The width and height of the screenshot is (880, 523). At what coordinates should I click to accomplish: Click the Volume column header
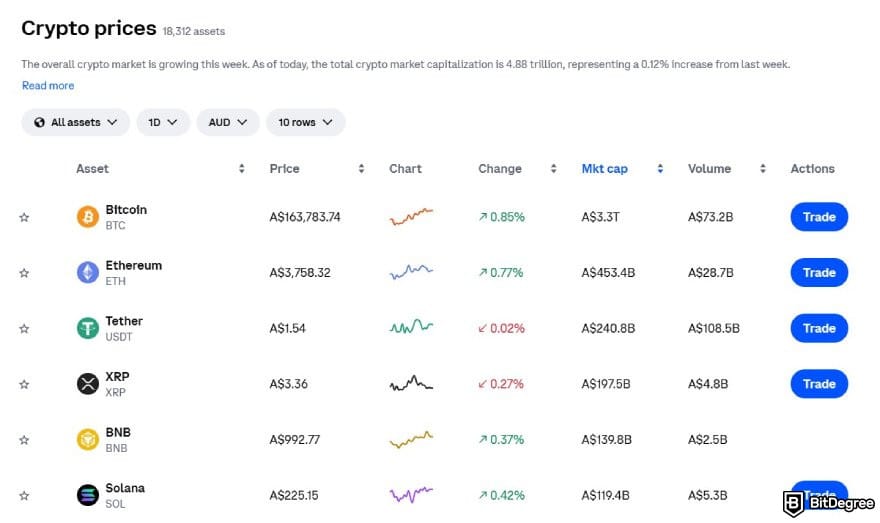click(x=709, y=168)
